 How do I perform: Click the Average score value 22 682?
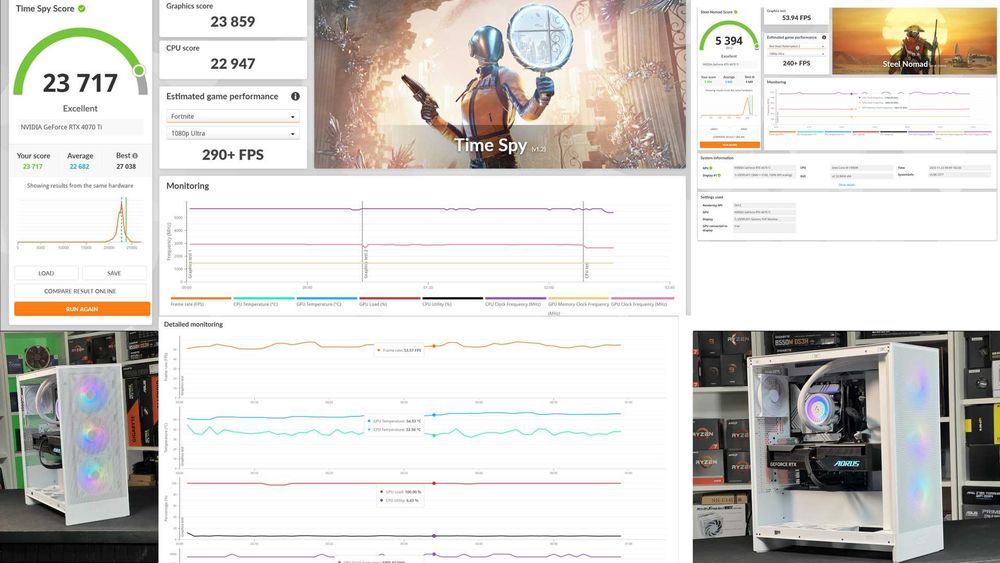[80, 166]
